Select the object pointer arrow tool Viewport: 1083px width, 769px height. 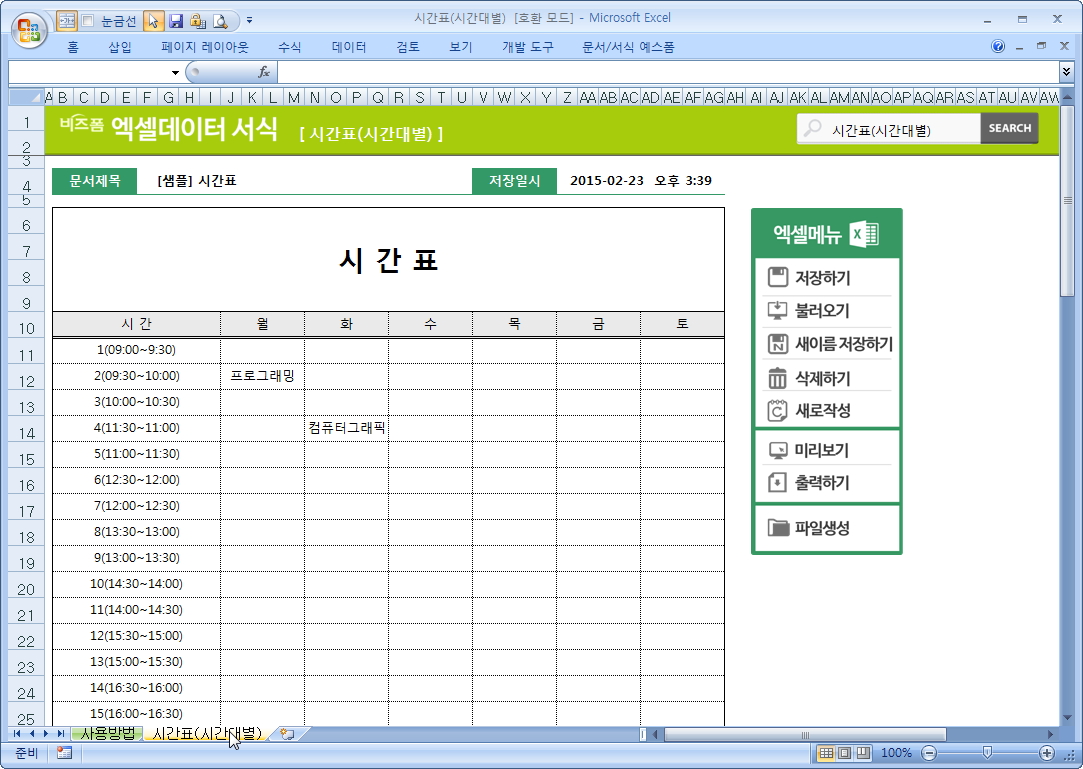(153, 21)
